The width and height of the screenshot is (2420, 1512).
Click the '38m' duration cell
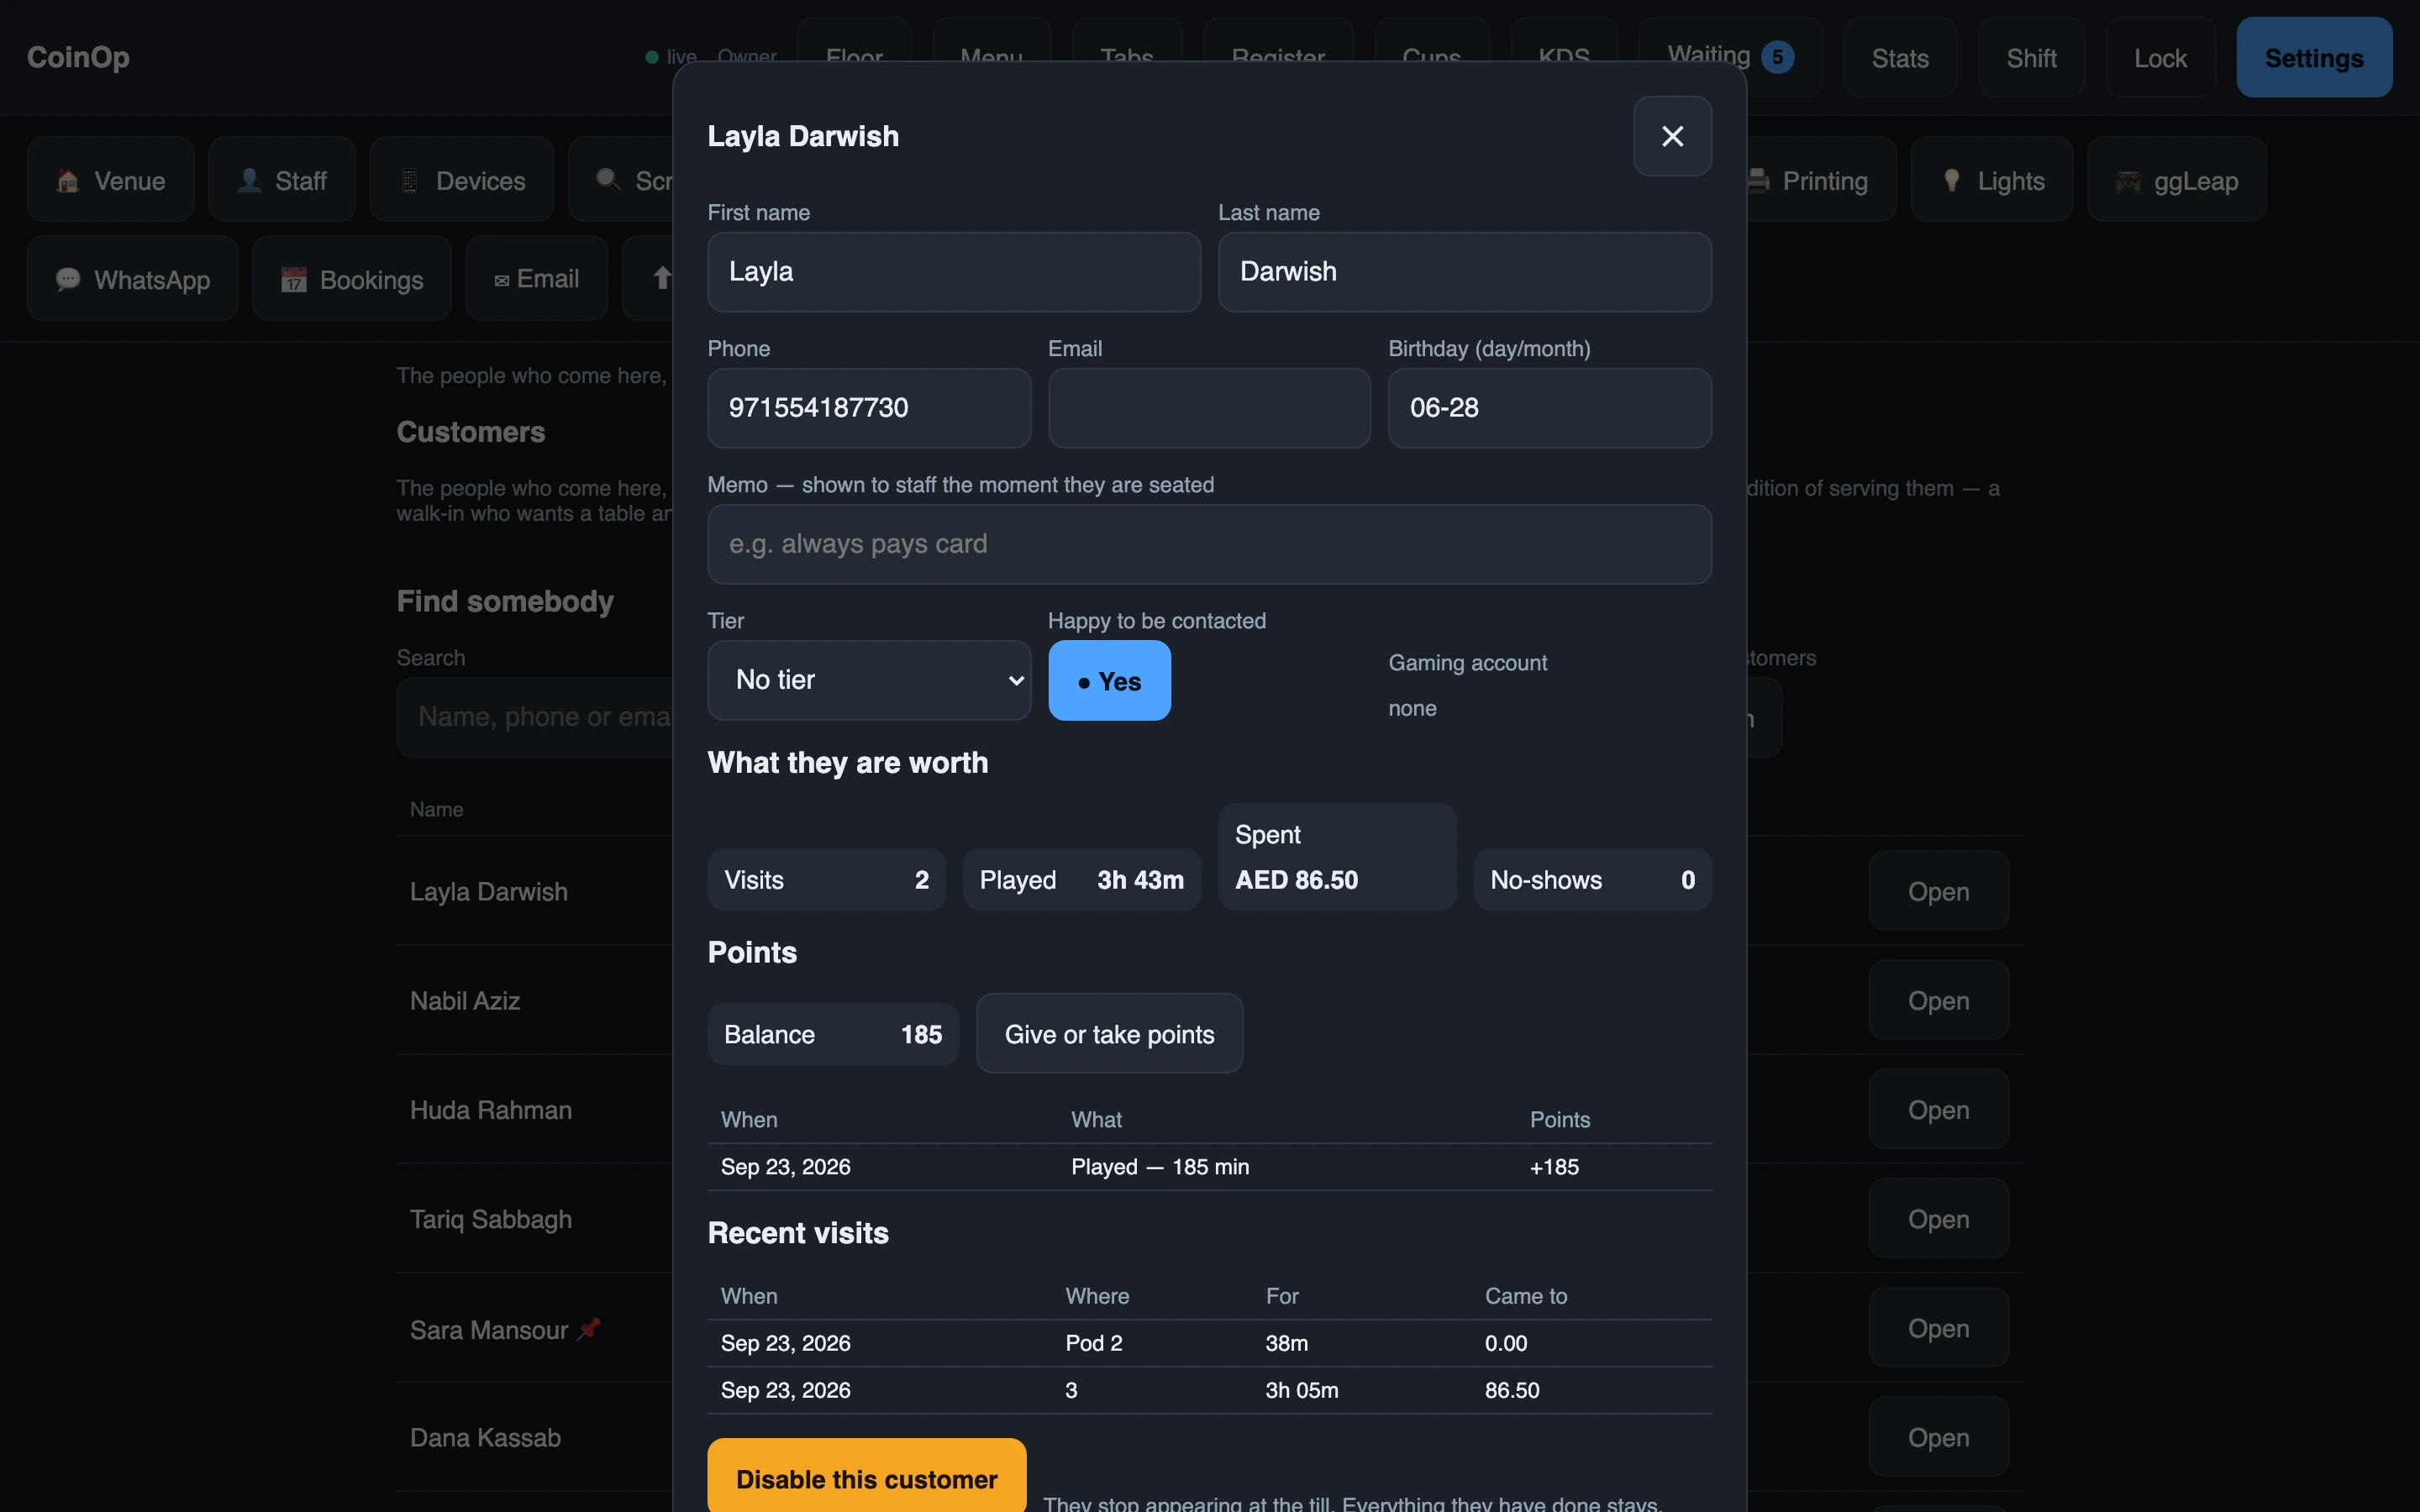coord(1286,1343)
